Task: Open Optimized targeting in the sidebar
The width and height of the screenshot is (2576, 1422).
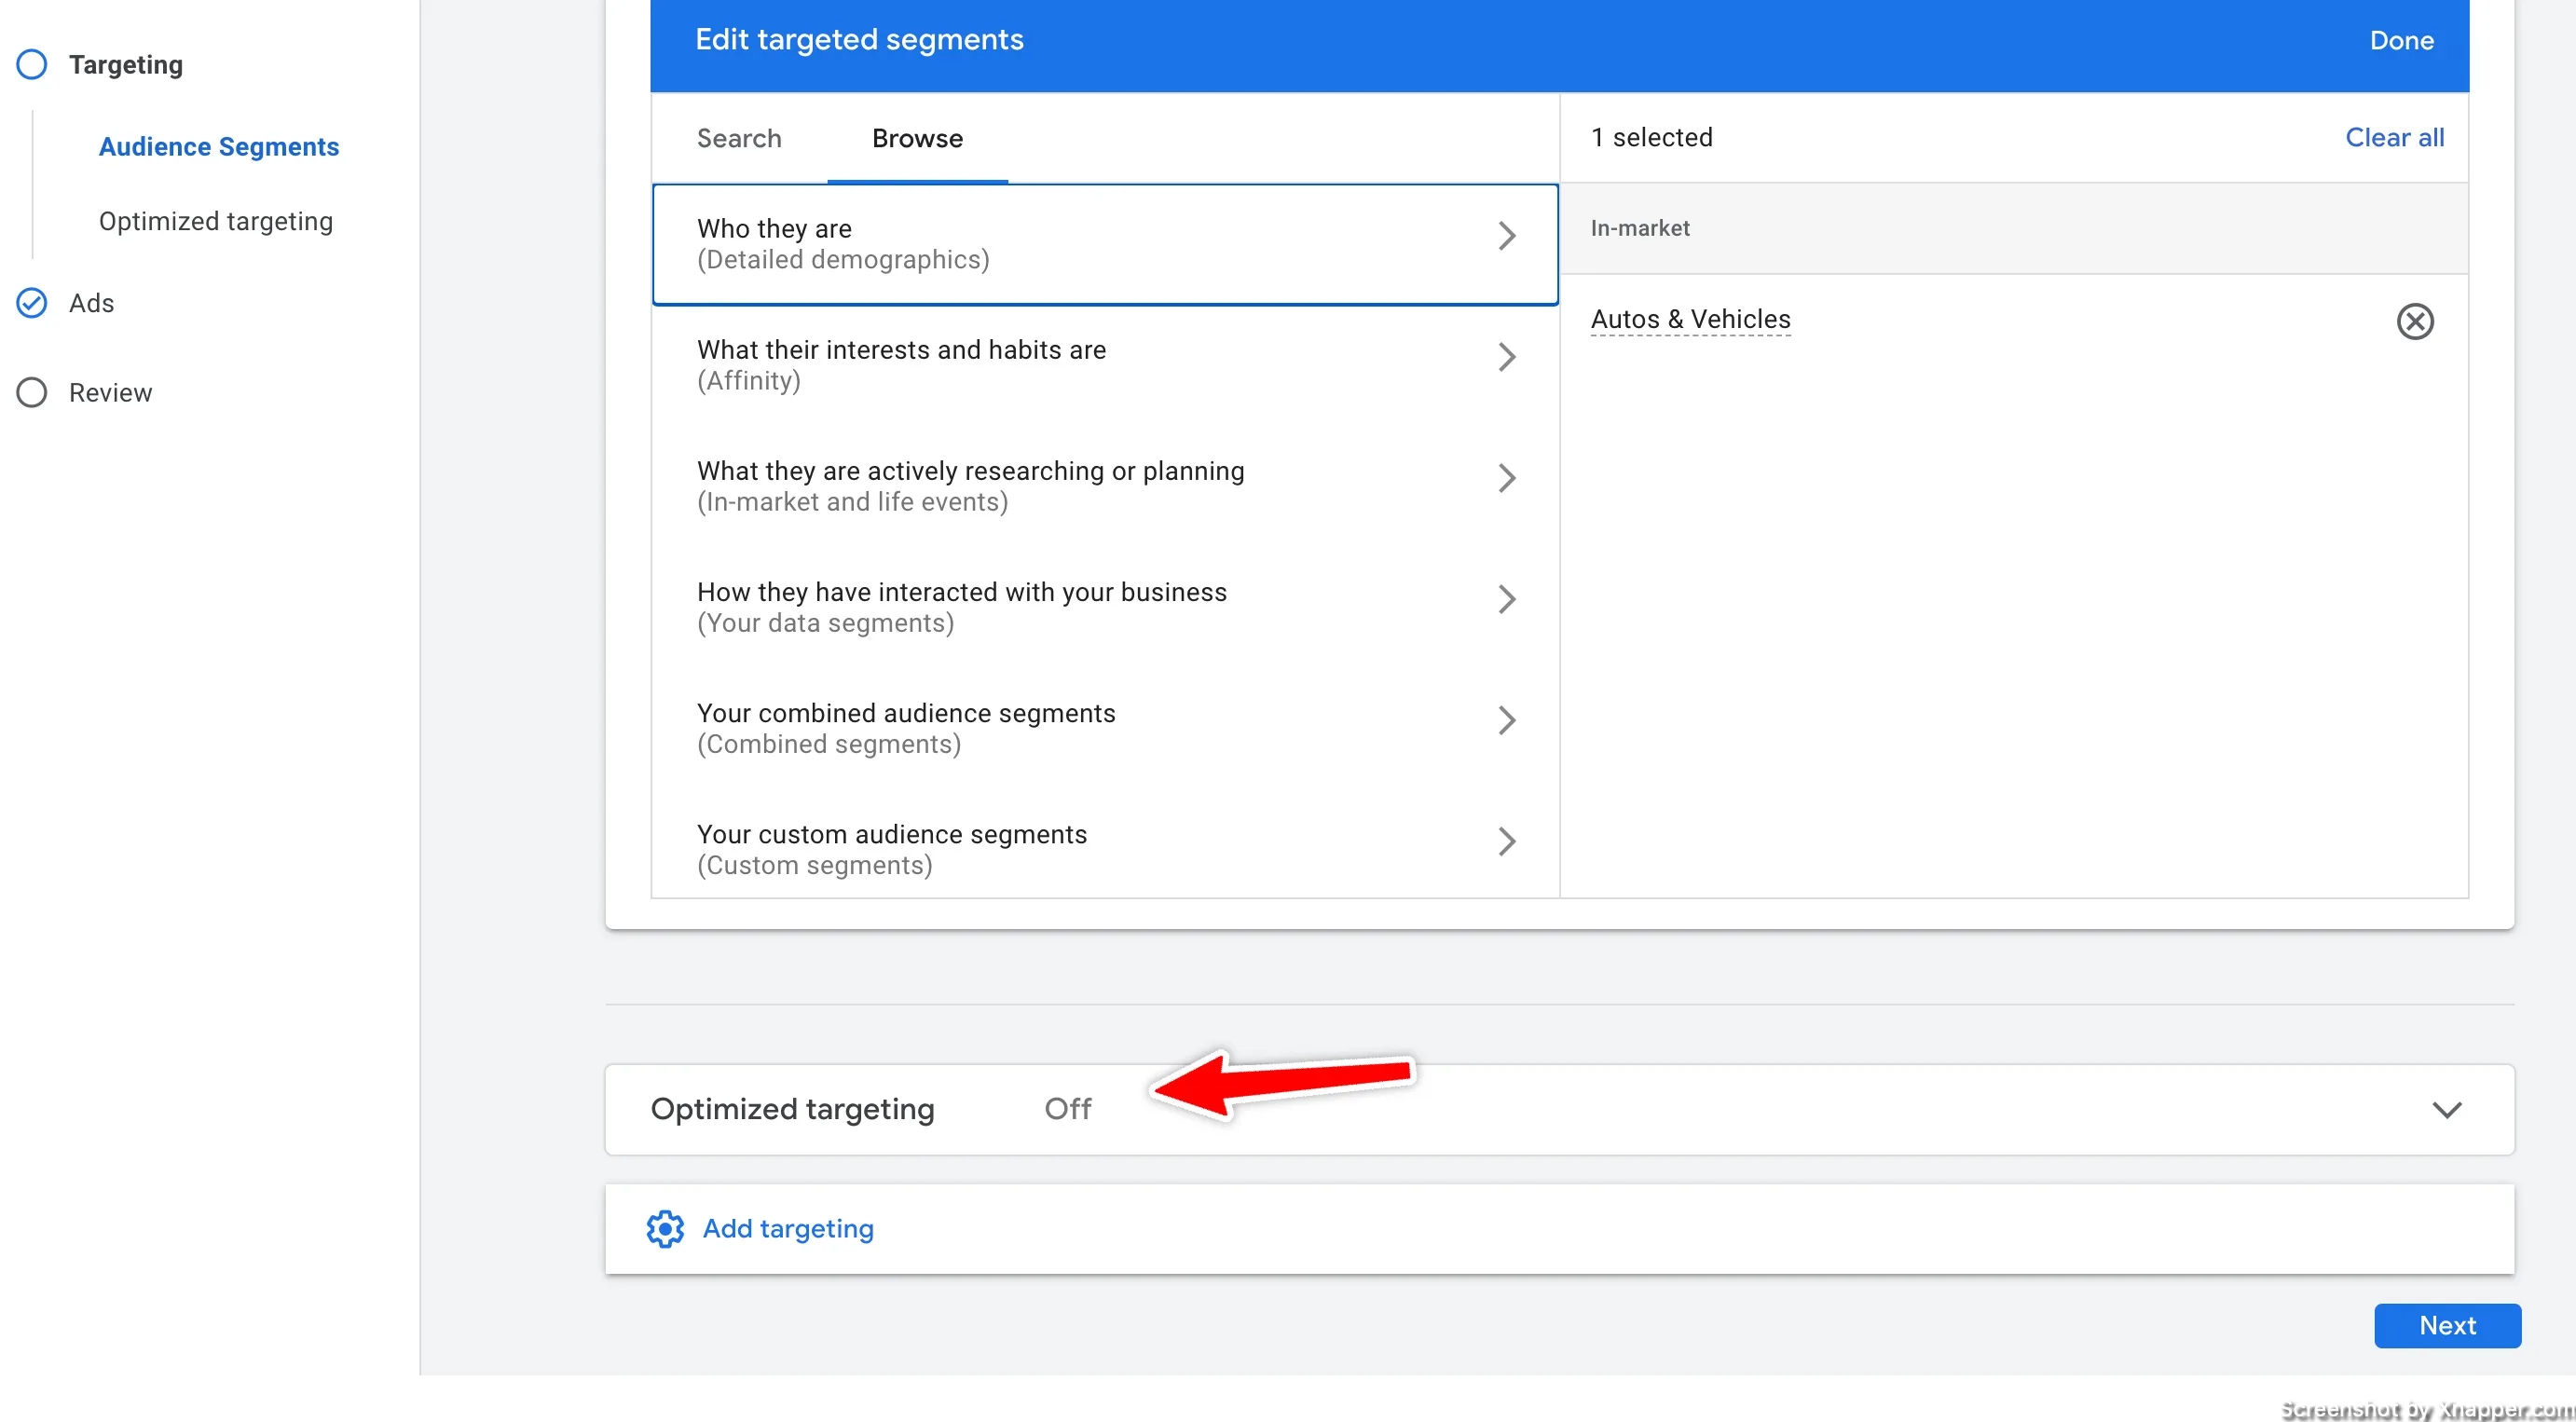Action: click(216, 221)
